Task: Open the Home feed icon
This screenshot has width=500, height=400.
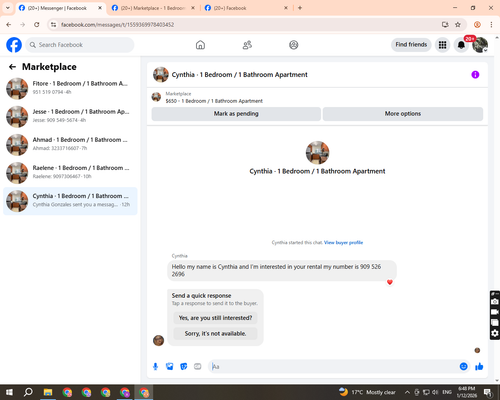Action: pyautogui.click(x=200, y=45)
